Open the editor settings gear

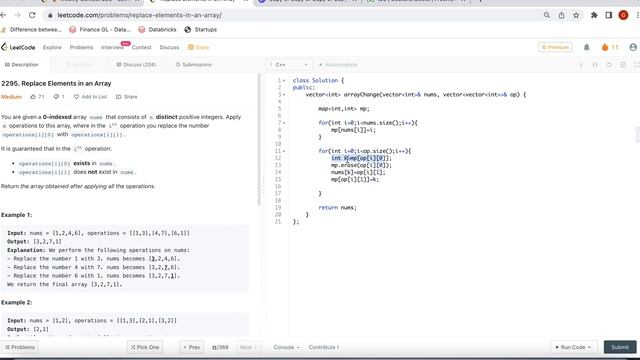coord(623,65)
